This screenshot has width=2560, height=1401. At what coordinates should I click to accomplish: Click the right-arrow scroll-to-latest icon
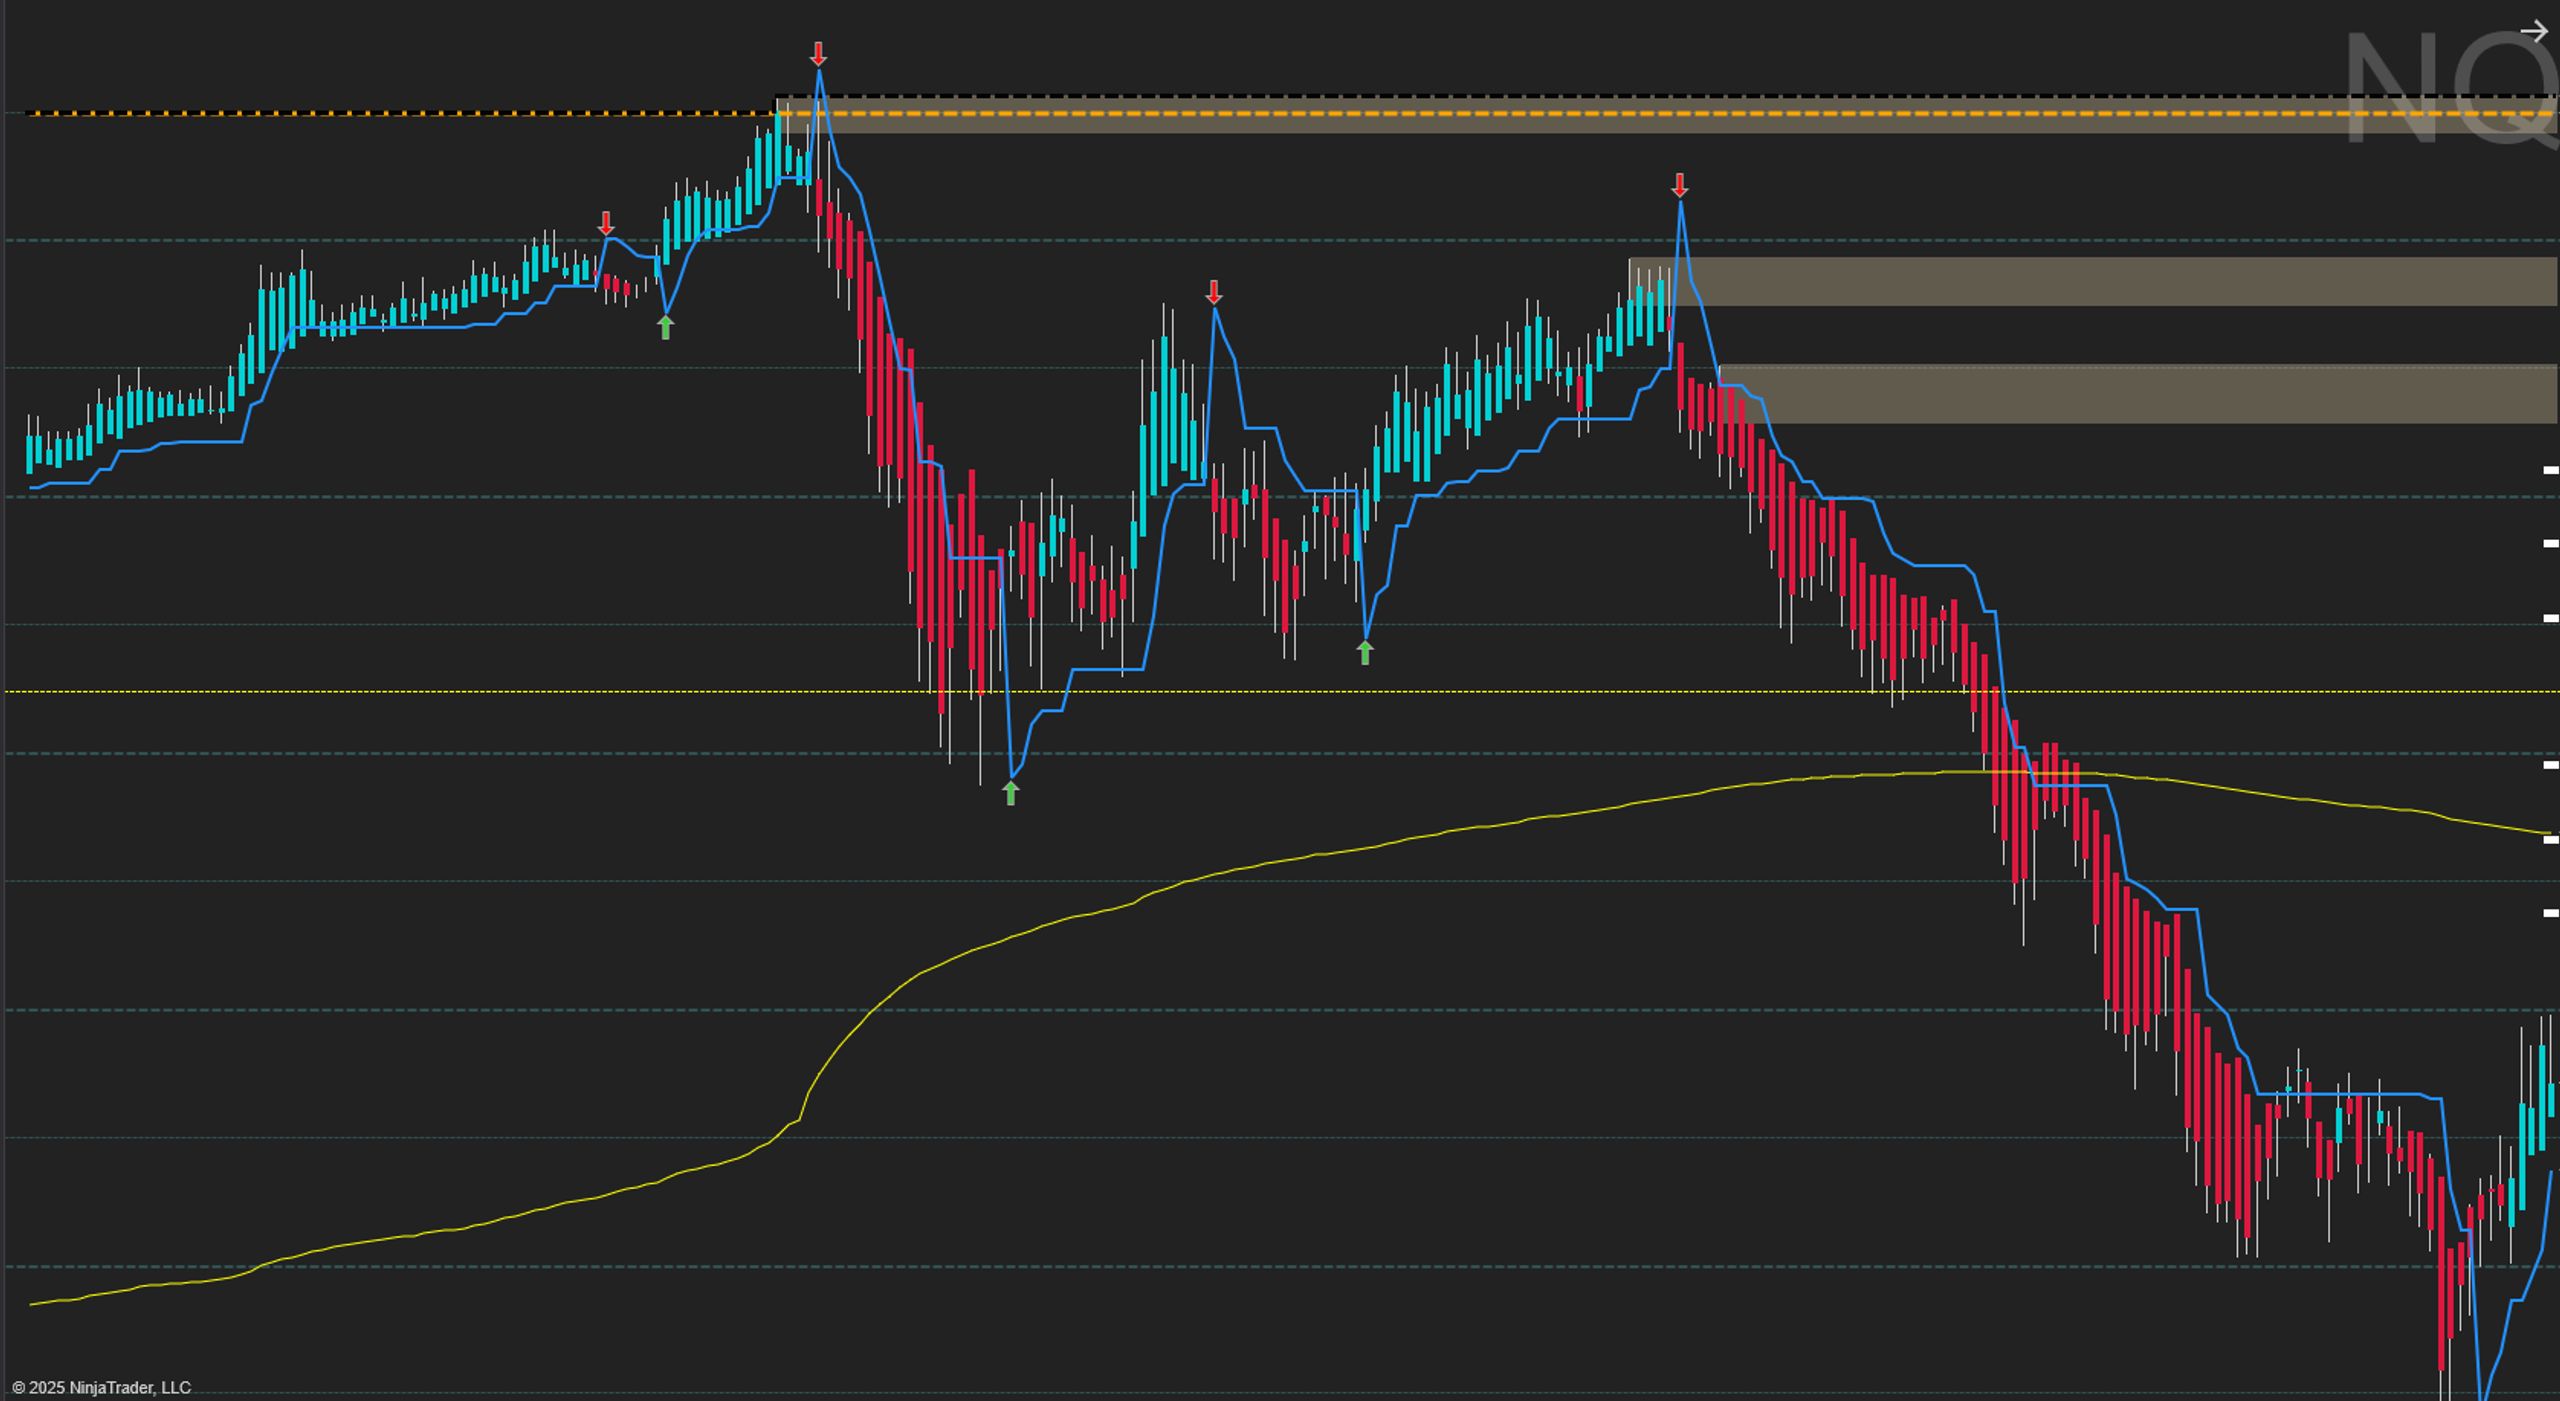[x=2533, y=32]
